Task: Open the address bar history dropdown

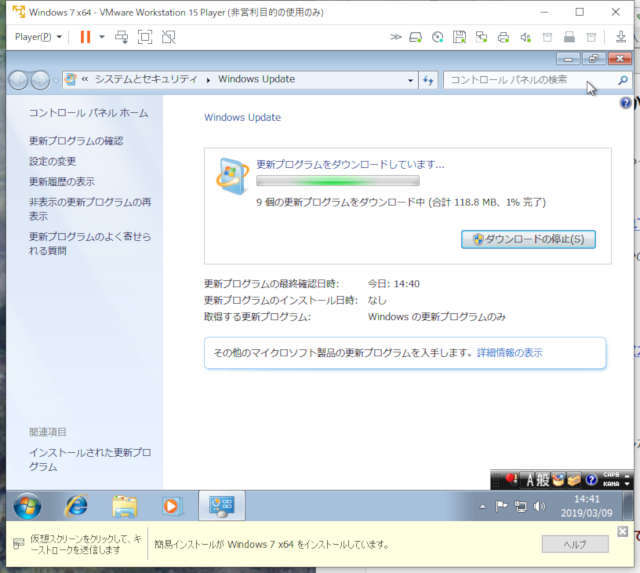Action: [x=411, y=80]
